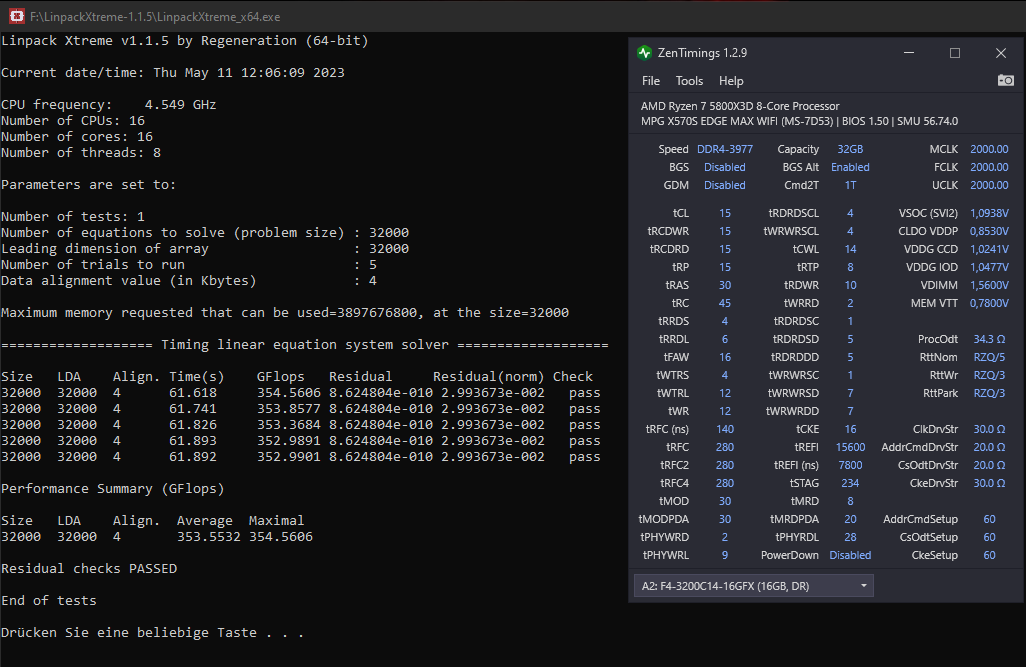The width and height of the screenshot is (1026, 667).
Task: Click the MPG X570S EDGE MAX WIFI motherboard line
Action: [799, 121]
